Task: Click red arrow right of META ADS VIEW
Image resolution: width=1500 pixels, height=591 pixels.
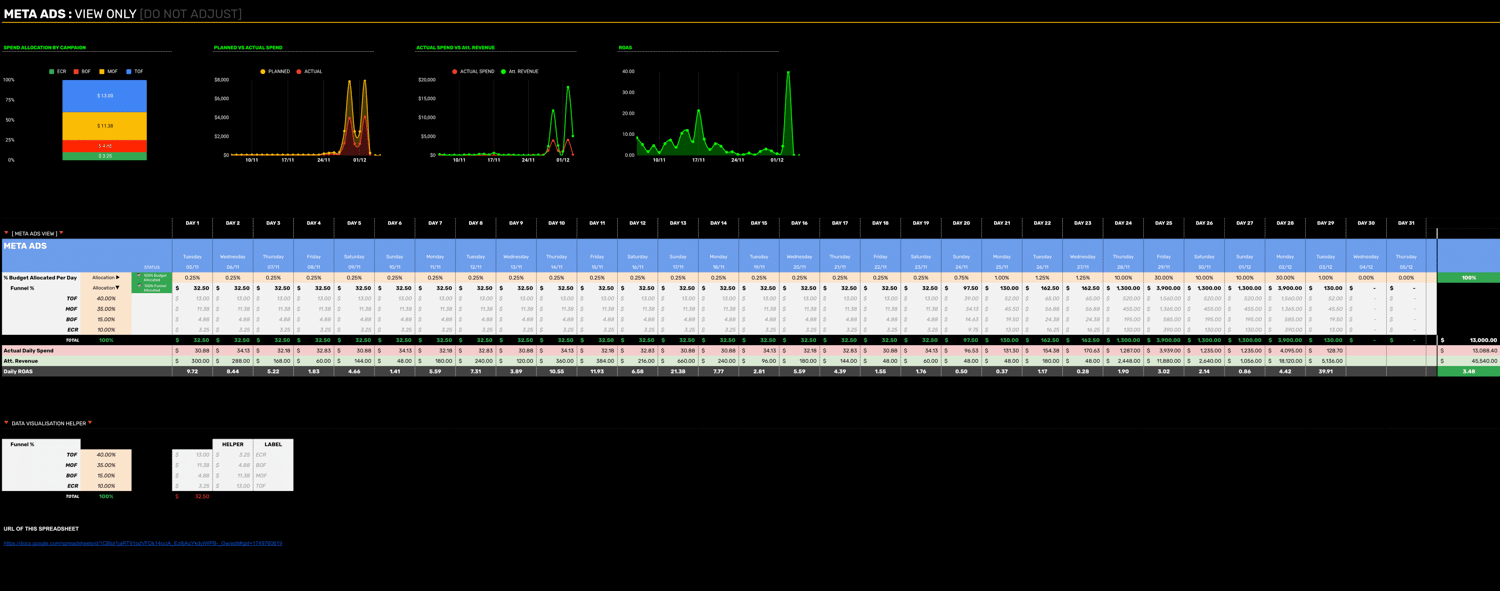Action: click(61, 233)
